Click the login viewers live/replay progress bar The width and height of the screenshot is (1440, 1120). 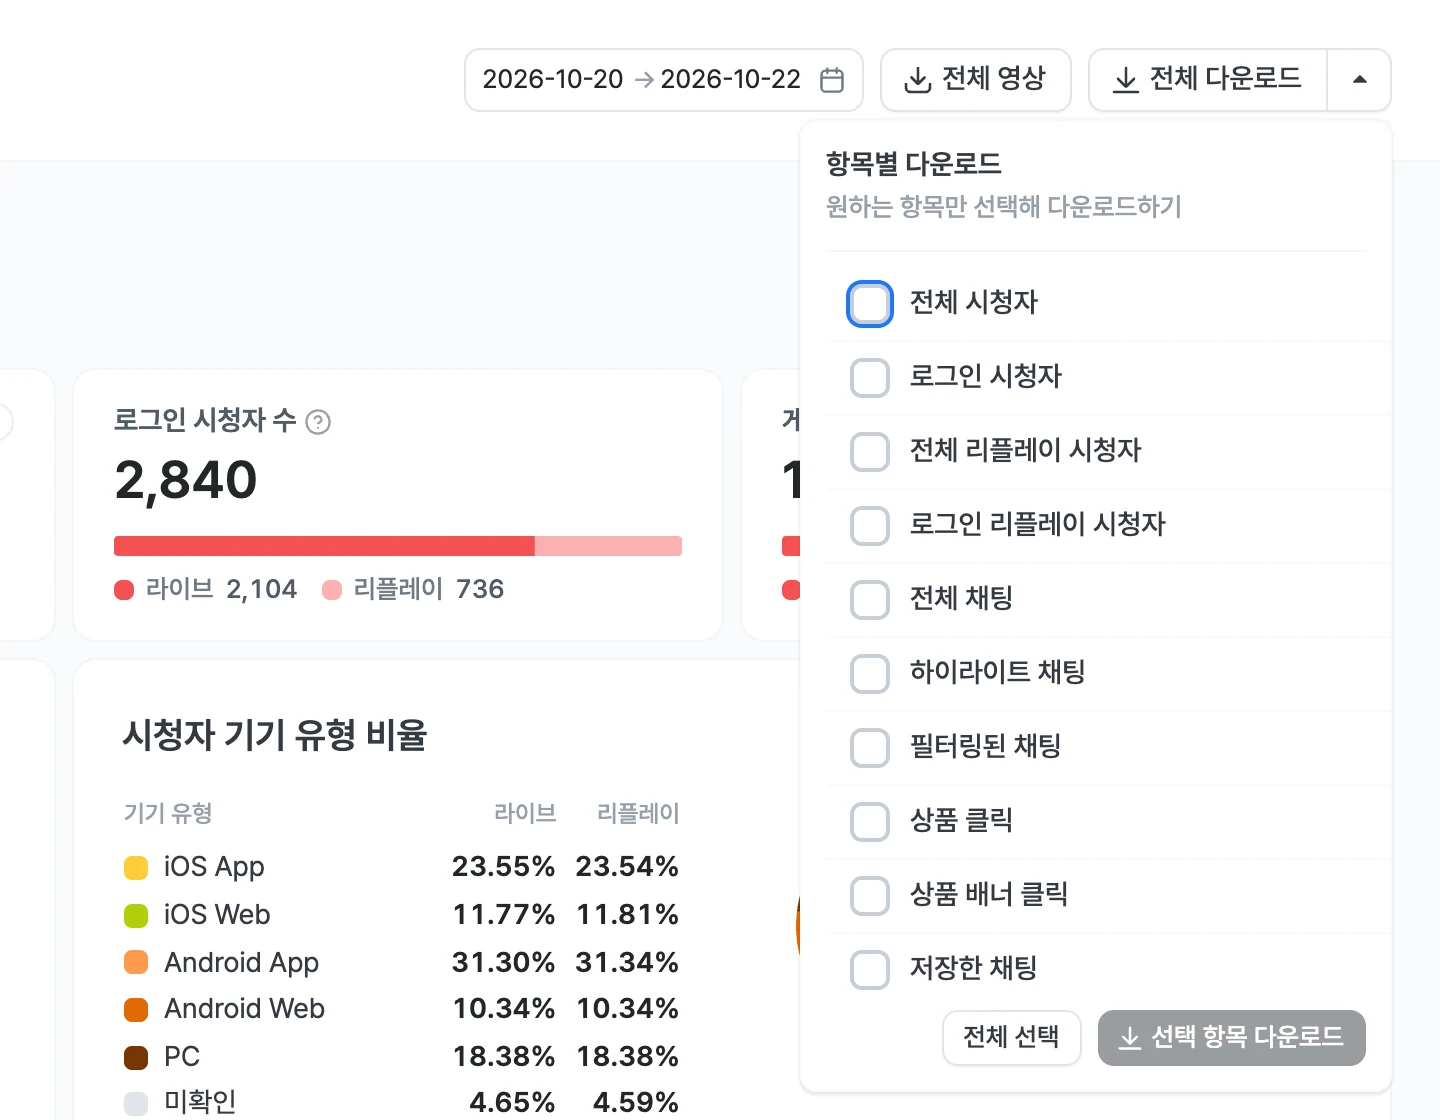pyautogui.click(x=398, y=546)
